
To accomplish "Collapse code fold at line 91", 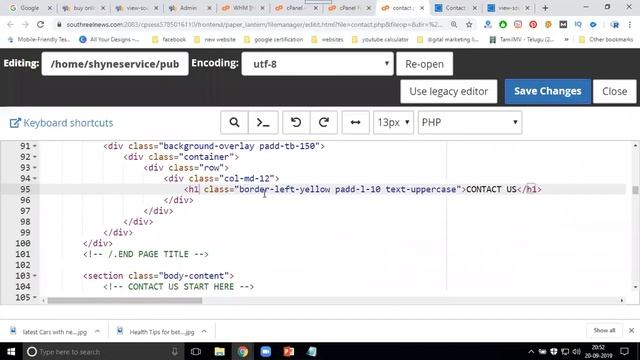I will tap(35, 146).
